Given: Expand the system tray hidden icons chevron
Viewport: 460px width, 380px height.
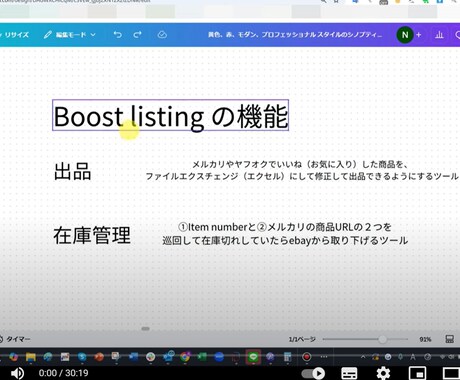Looking at the screenshot, I should 363,357.
